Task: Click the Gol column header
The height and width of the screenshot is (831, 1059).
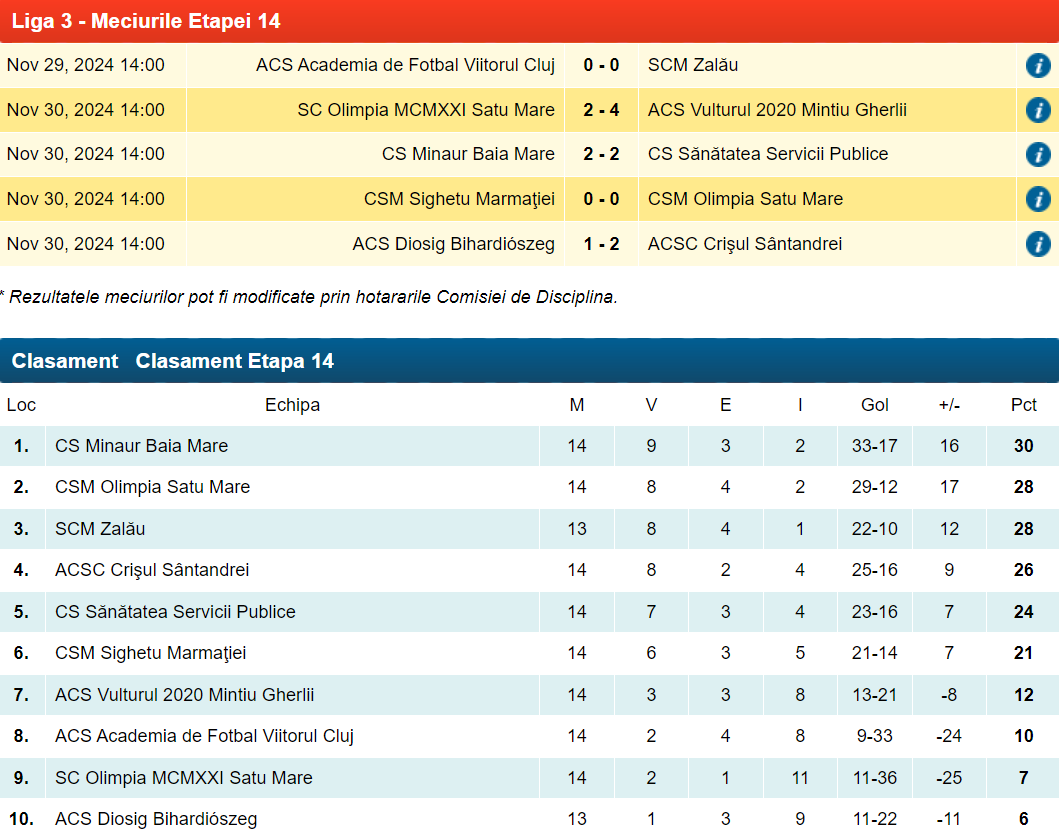Action: pos(875,405)
